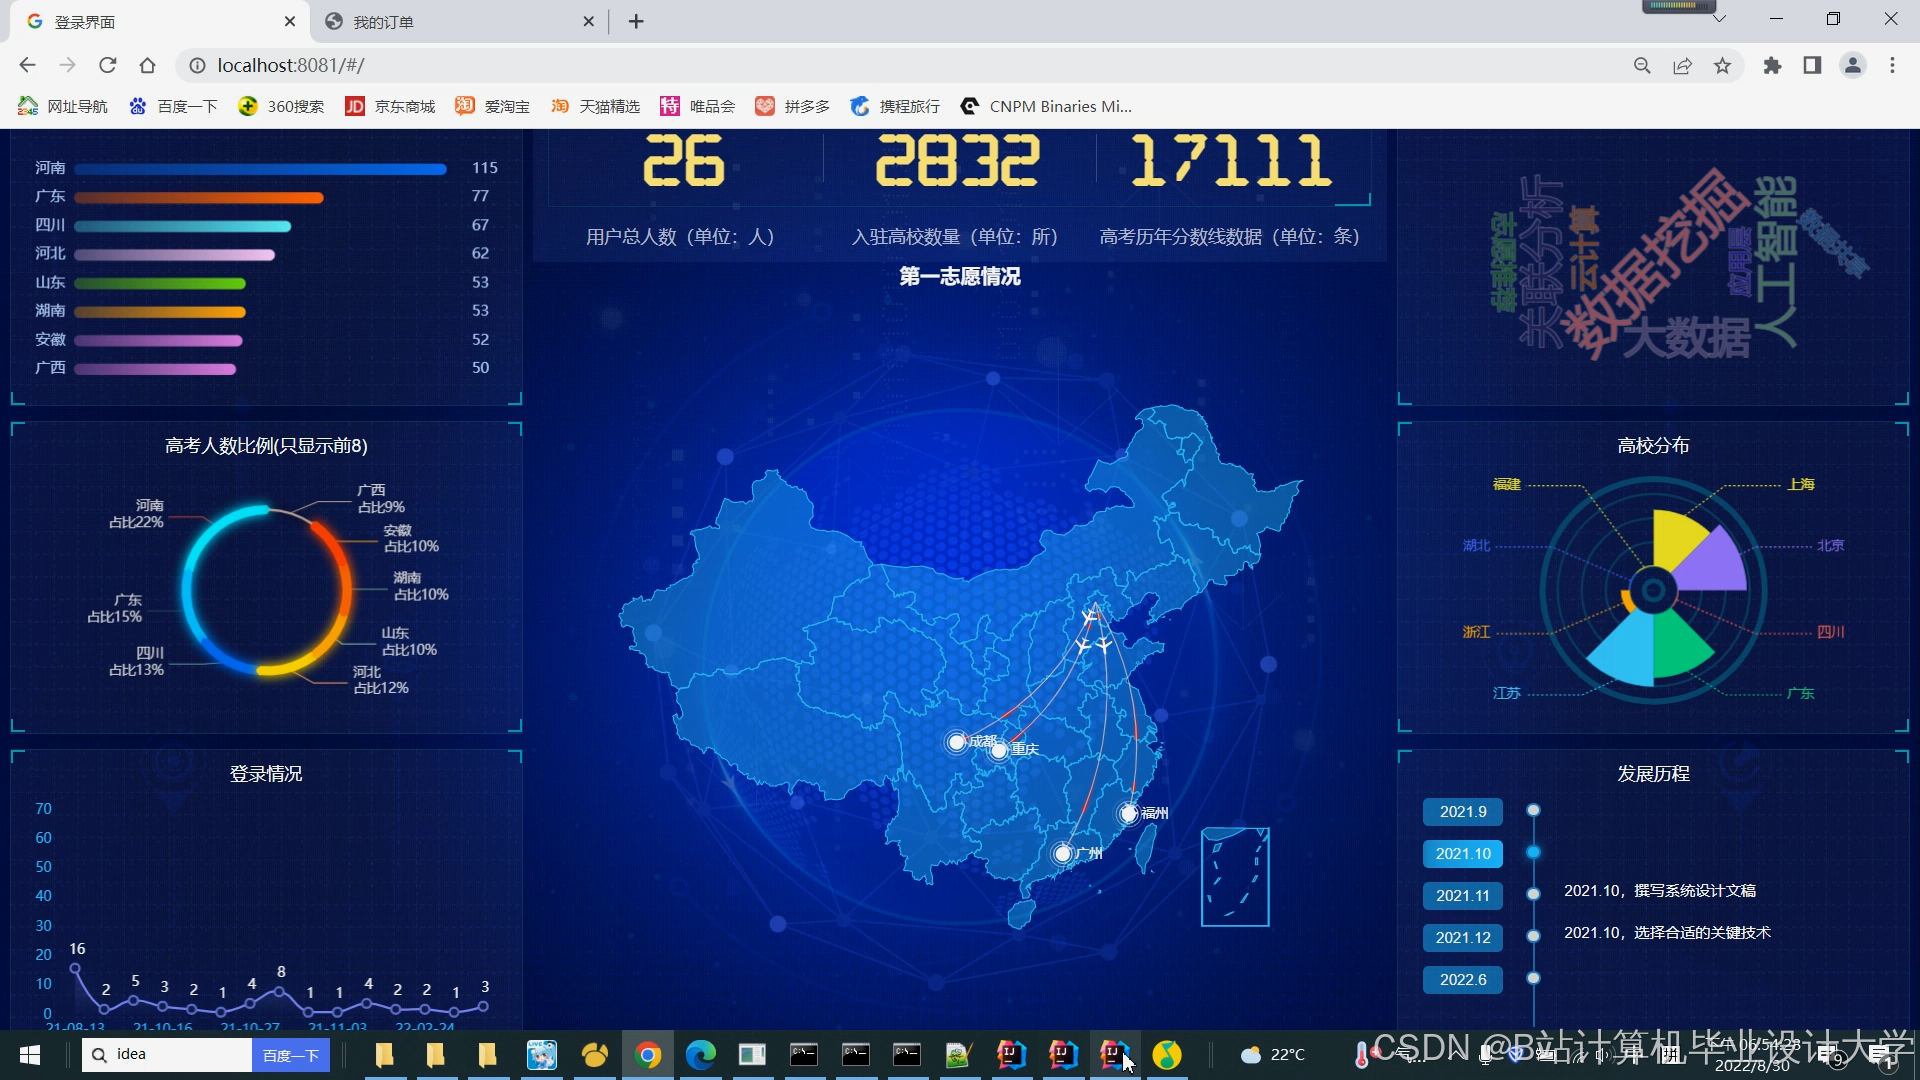Expand the tab search chevron
This screenshot has height=1080, width=1920.
click(x=1719, y=19)
